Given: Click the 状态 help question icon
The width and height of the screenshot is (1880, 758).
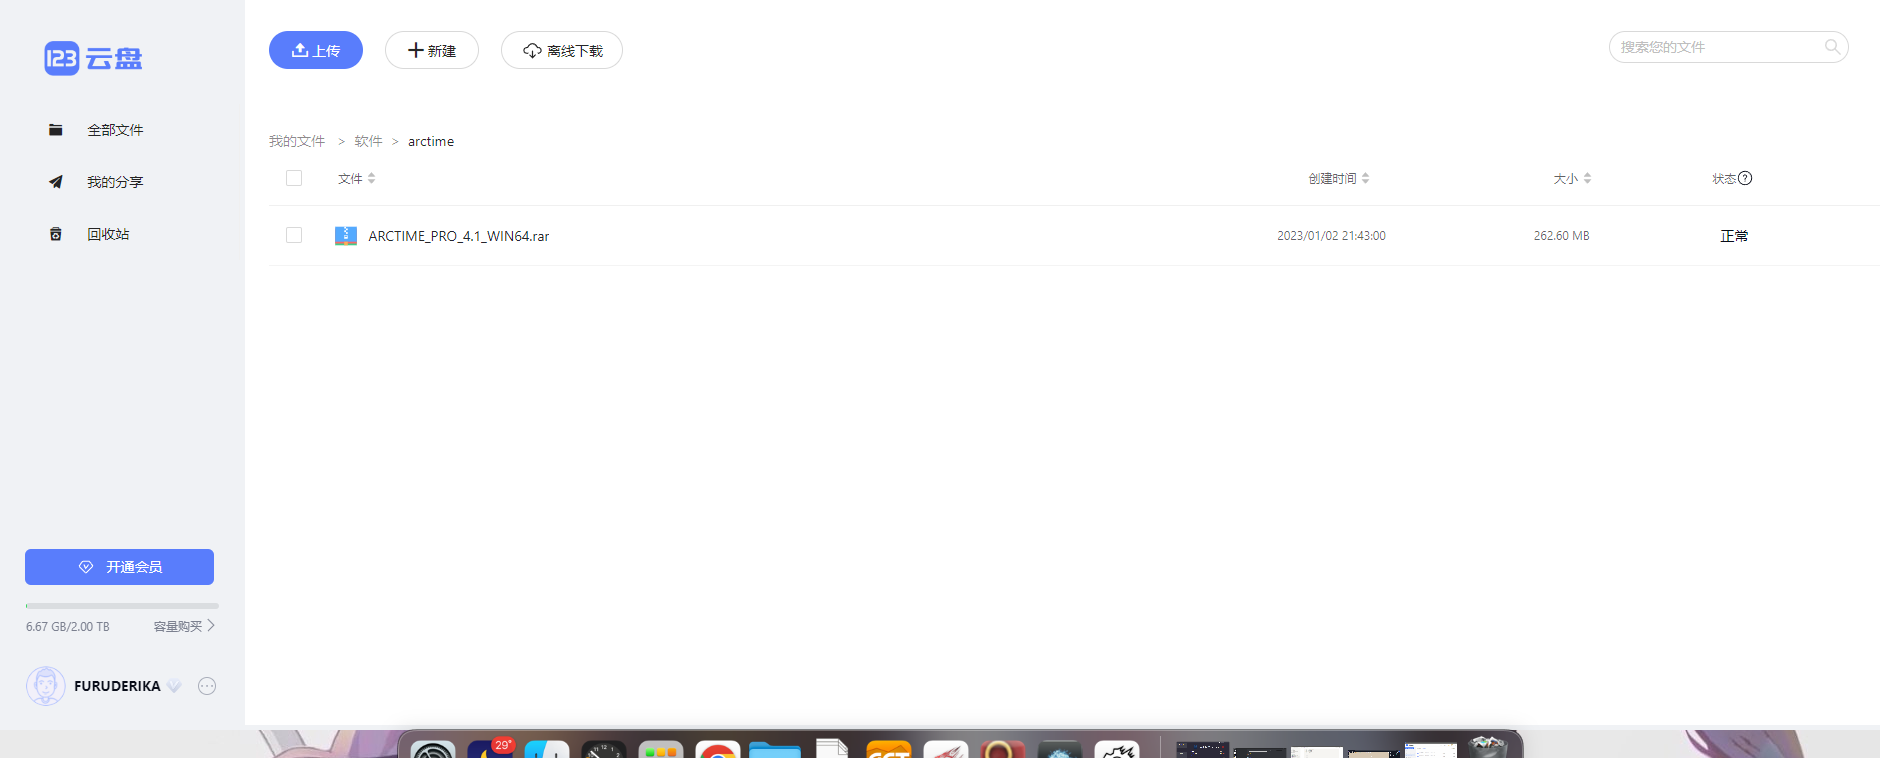Looking at the screenshot, I should (x=1745, y=178).
